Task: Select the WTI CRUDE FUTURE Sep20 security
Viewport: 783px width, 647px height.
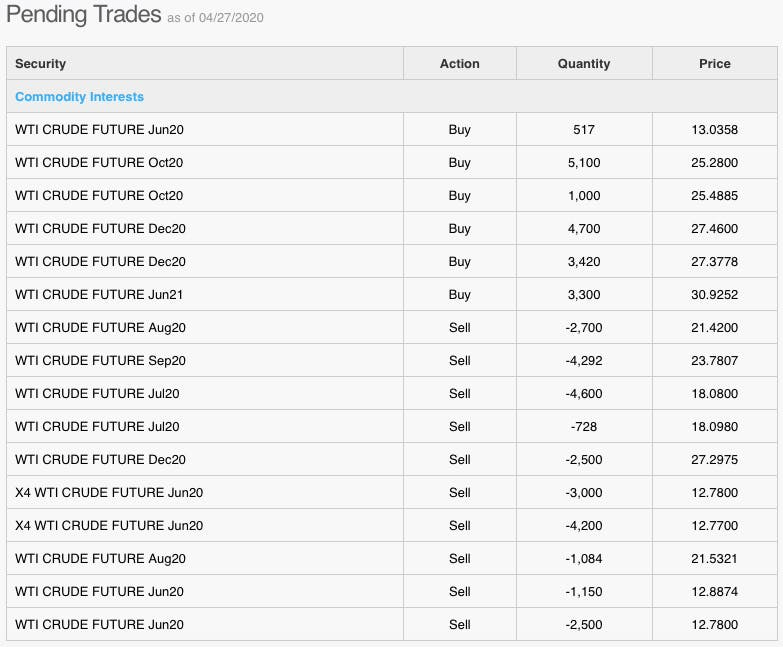Action: tap(100, 361)
